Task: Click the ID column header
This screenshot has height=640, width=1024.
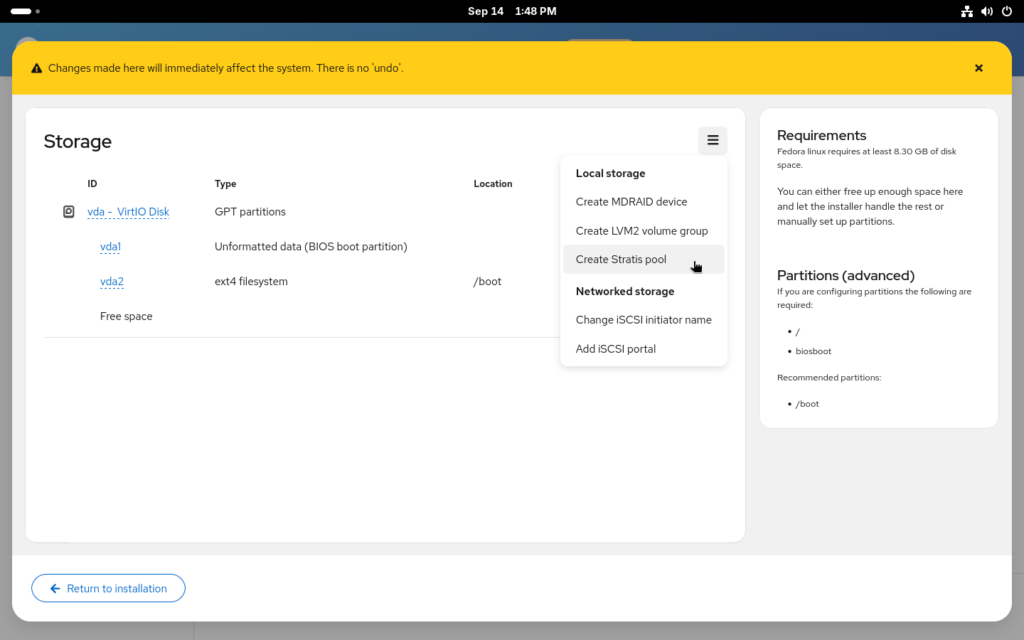Action: 92,184
